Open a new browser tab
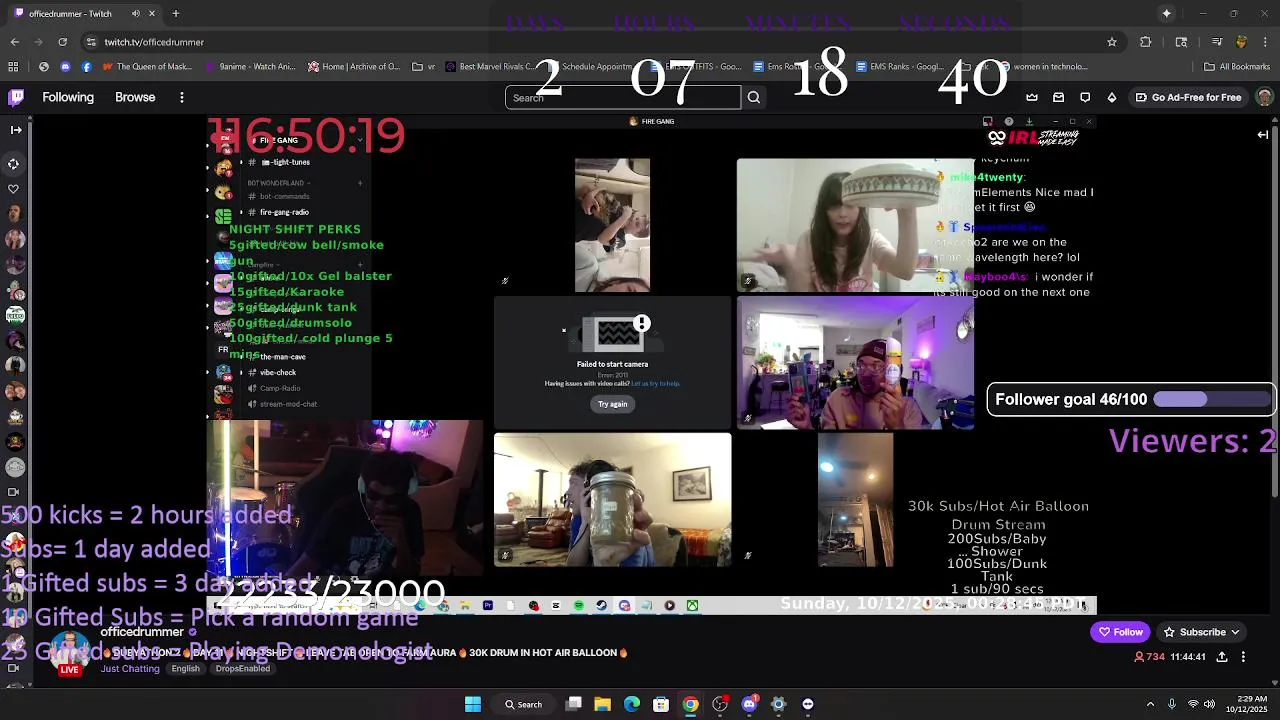 coord(175,14)
